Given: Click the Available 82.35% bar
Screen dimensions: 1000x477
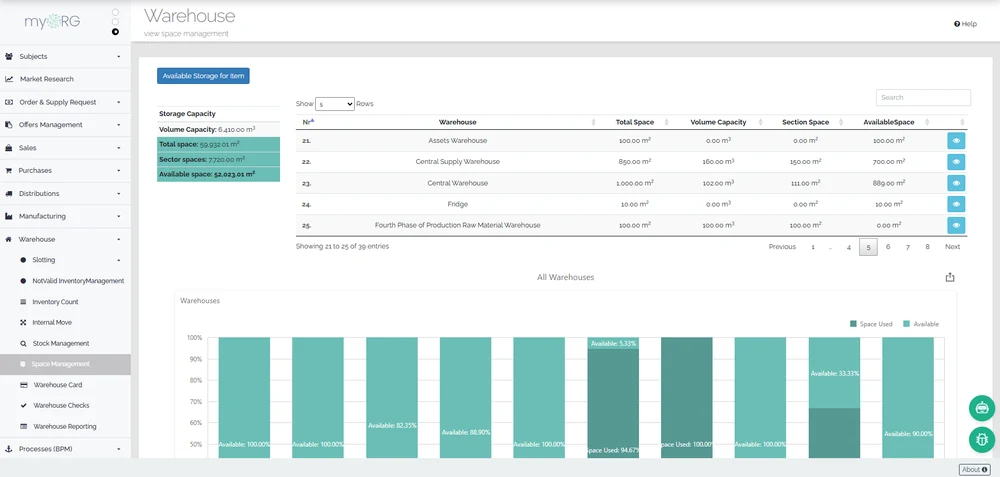Looking at the screenshot, I should tap(392, 397).
